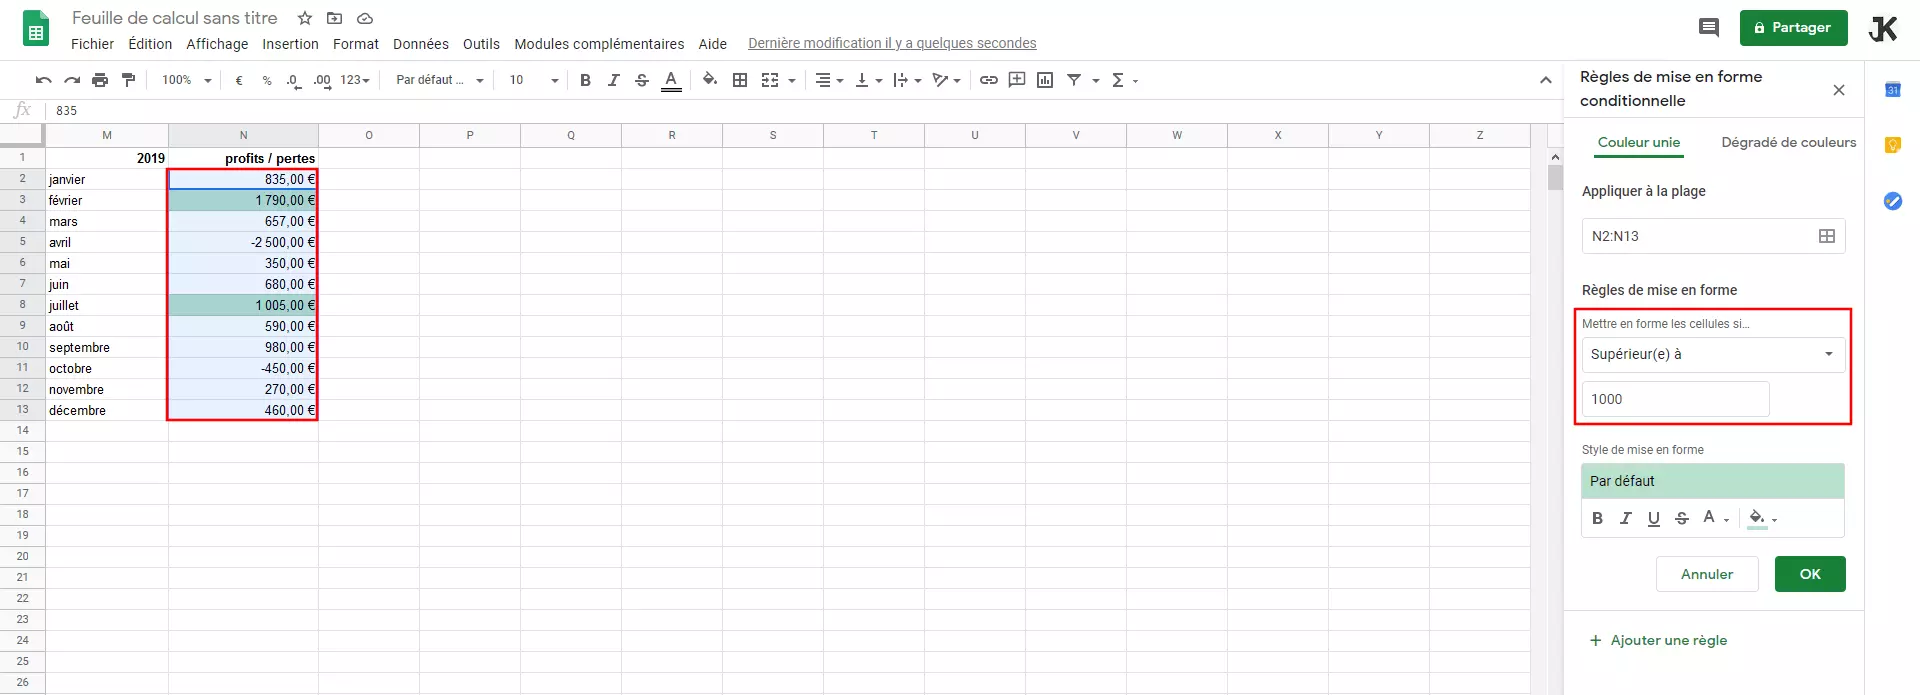Open Calendar in side panel
Screen dimensions: 1920x695
(x=1893, y=90)
